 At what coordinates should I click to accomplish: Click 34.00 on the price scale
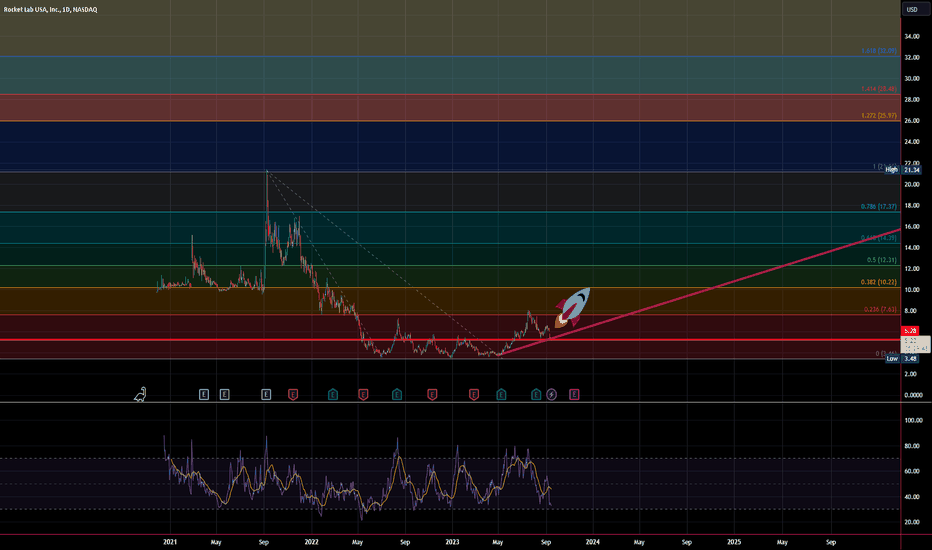[x=912, y=36]
